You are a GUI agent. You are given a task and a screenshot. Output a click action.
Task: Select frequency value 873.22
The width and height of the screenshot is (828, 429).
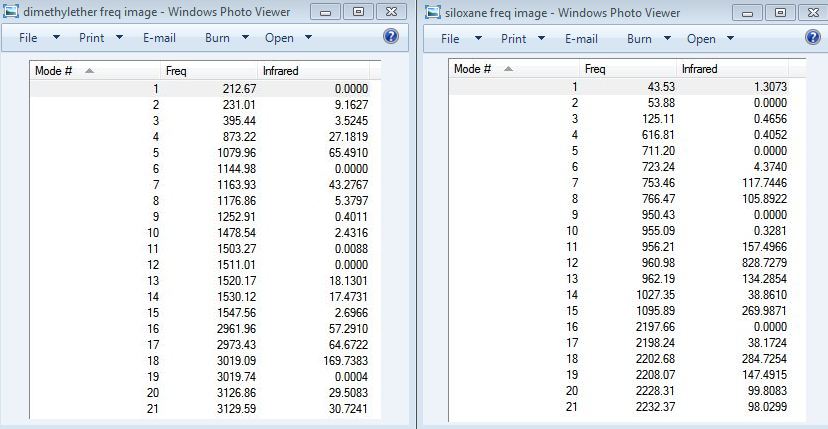click(x=239, y=137)
